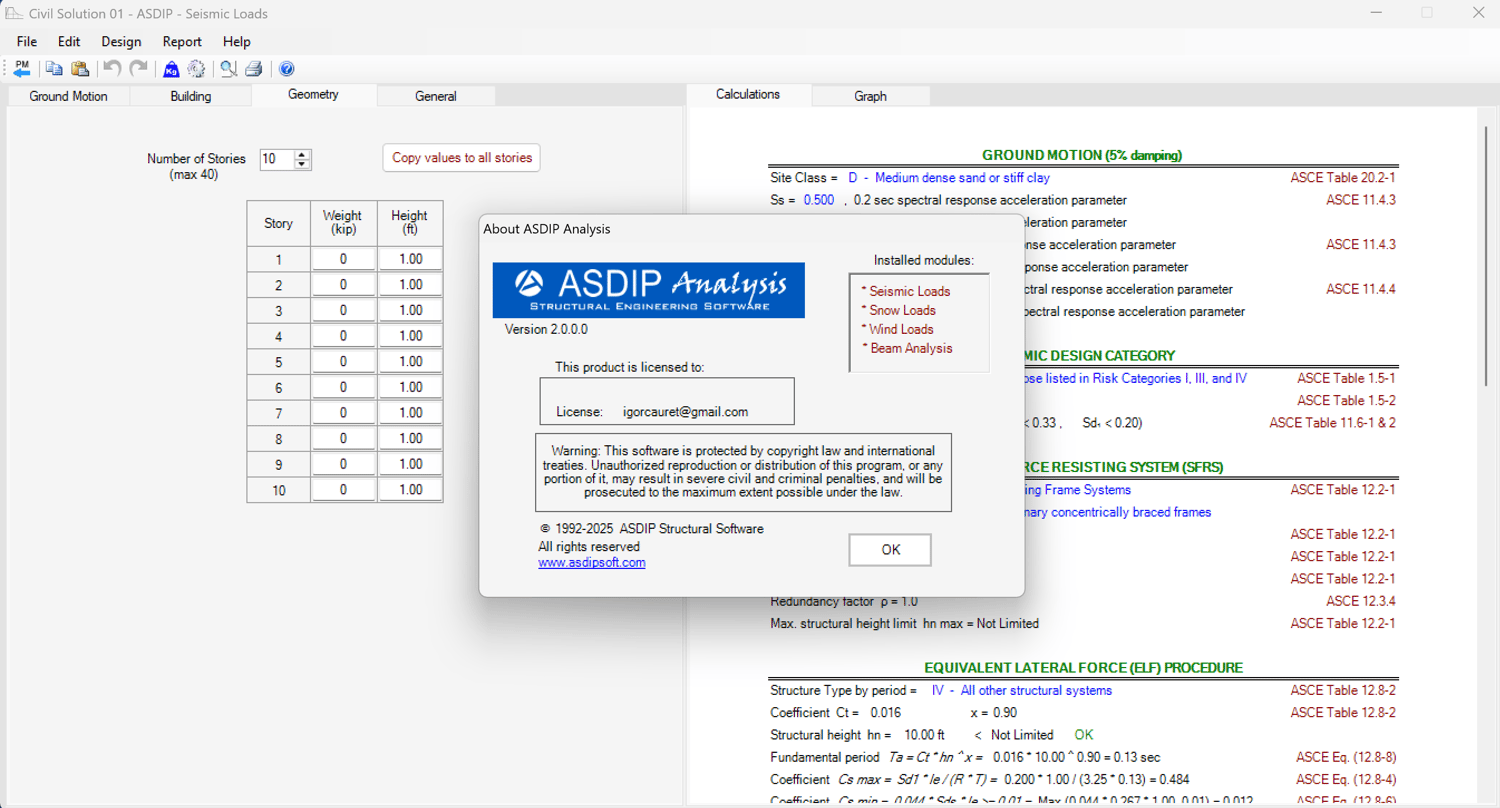Click the PM back arrow toolbar icon
Viewport: 1500px width, 808px height.
point(22,69)
